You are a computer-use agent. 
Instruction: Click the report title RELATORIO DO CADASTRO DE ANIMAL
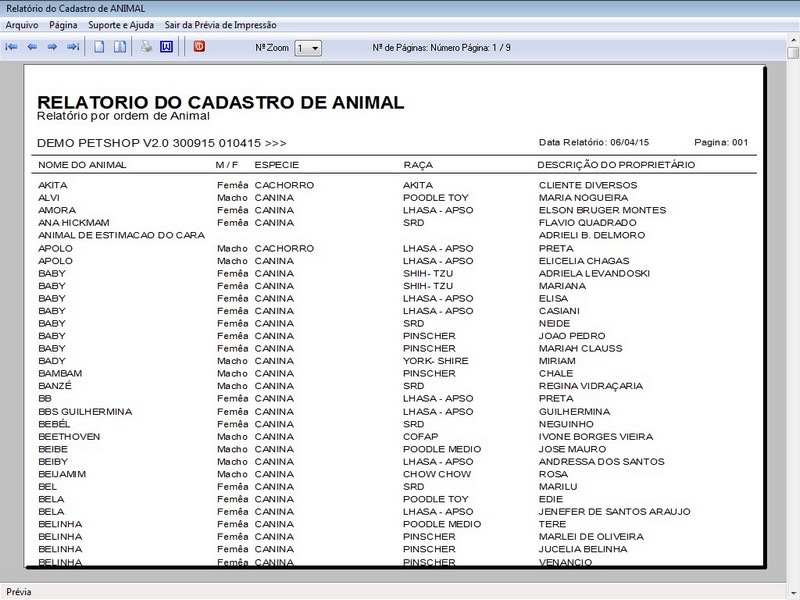click(x=220, y=102)
